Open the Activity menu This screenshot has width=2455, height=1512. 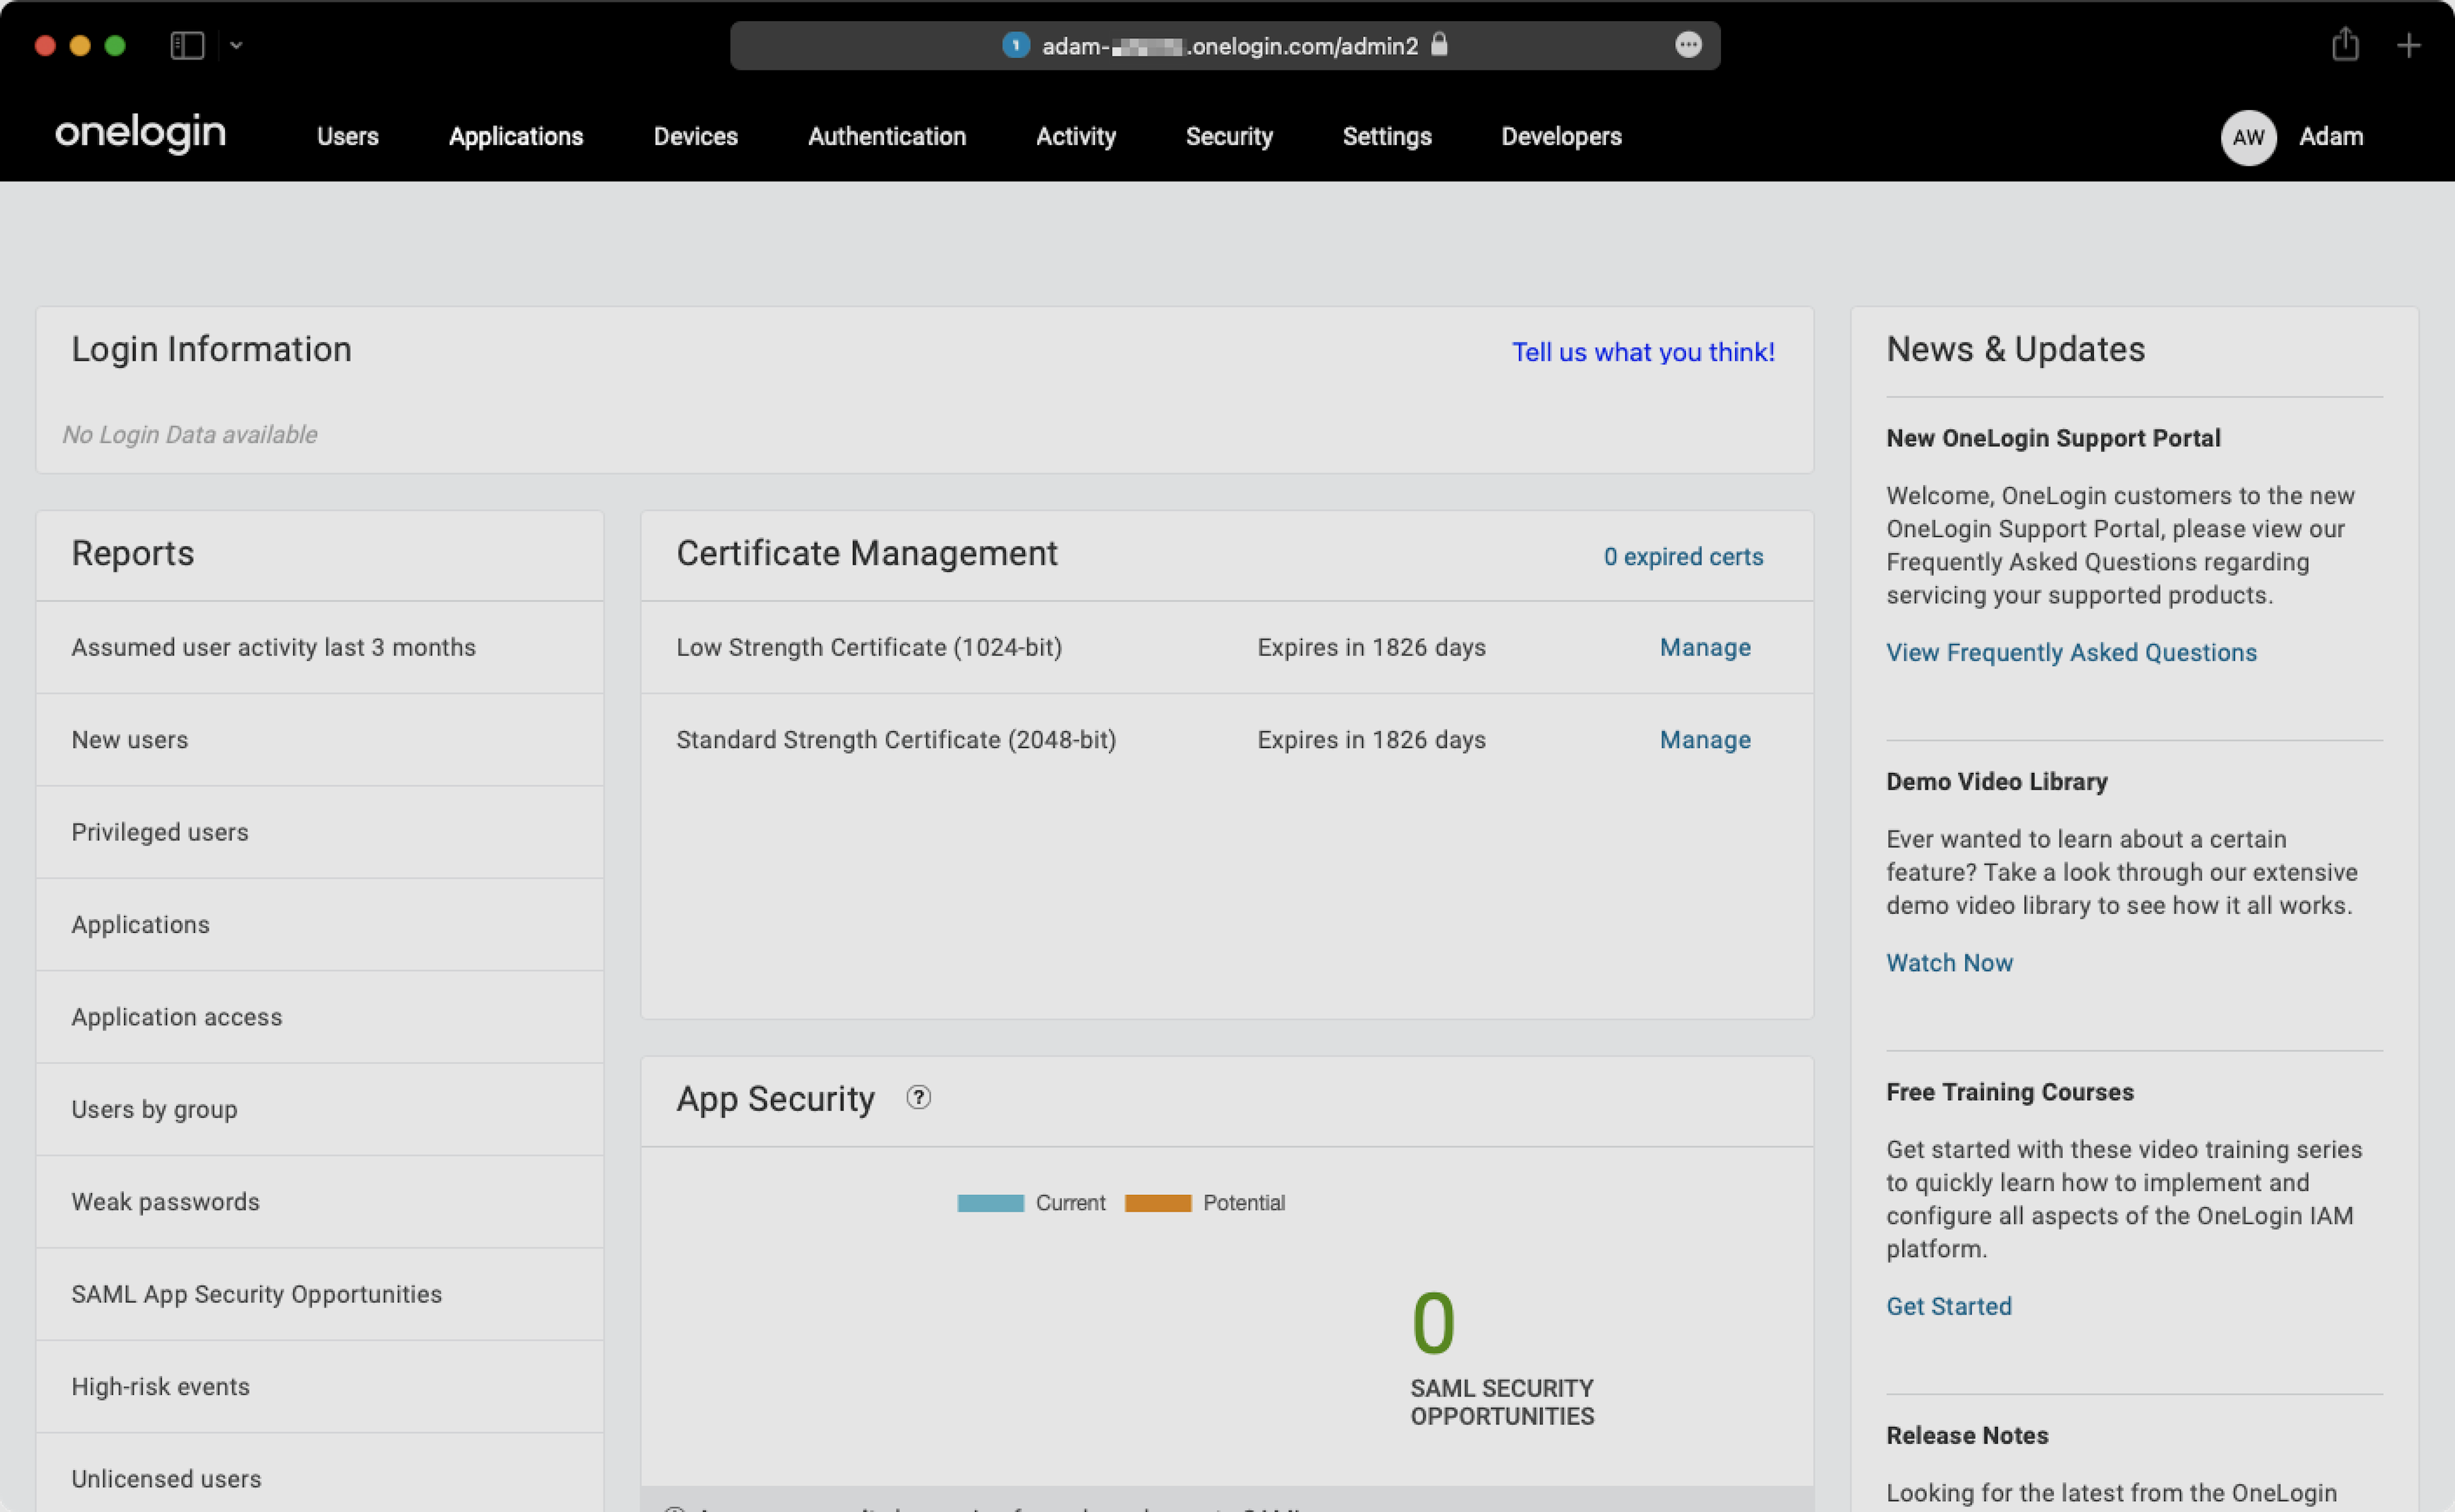coord(1075,136)
